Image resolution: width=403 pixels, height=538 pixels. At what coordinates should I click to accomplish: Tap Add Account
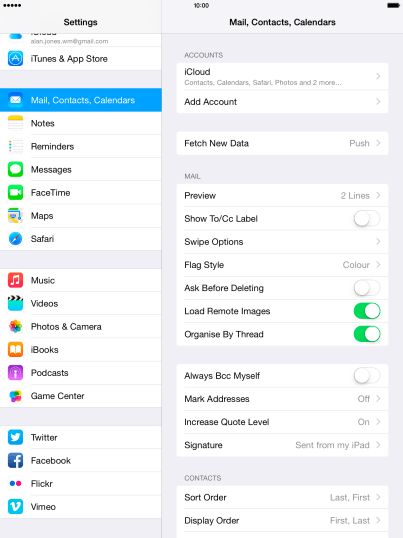coord(282,102)
